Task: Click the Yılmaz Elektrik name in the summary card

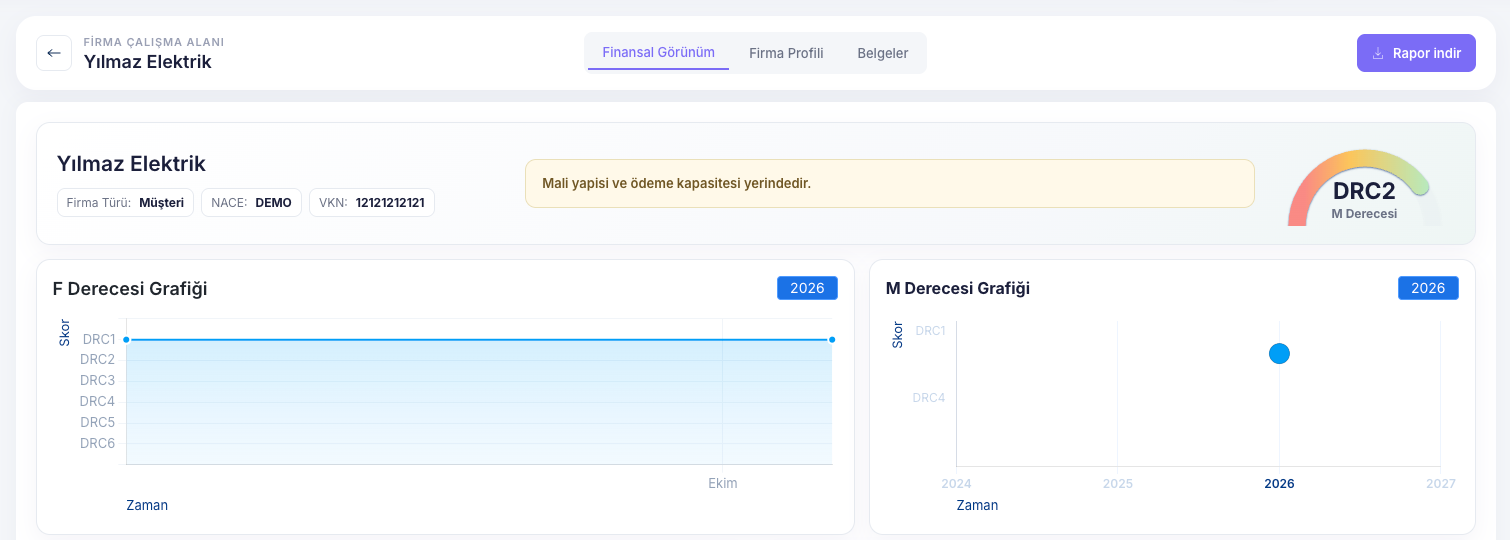Action: [131, 164]
